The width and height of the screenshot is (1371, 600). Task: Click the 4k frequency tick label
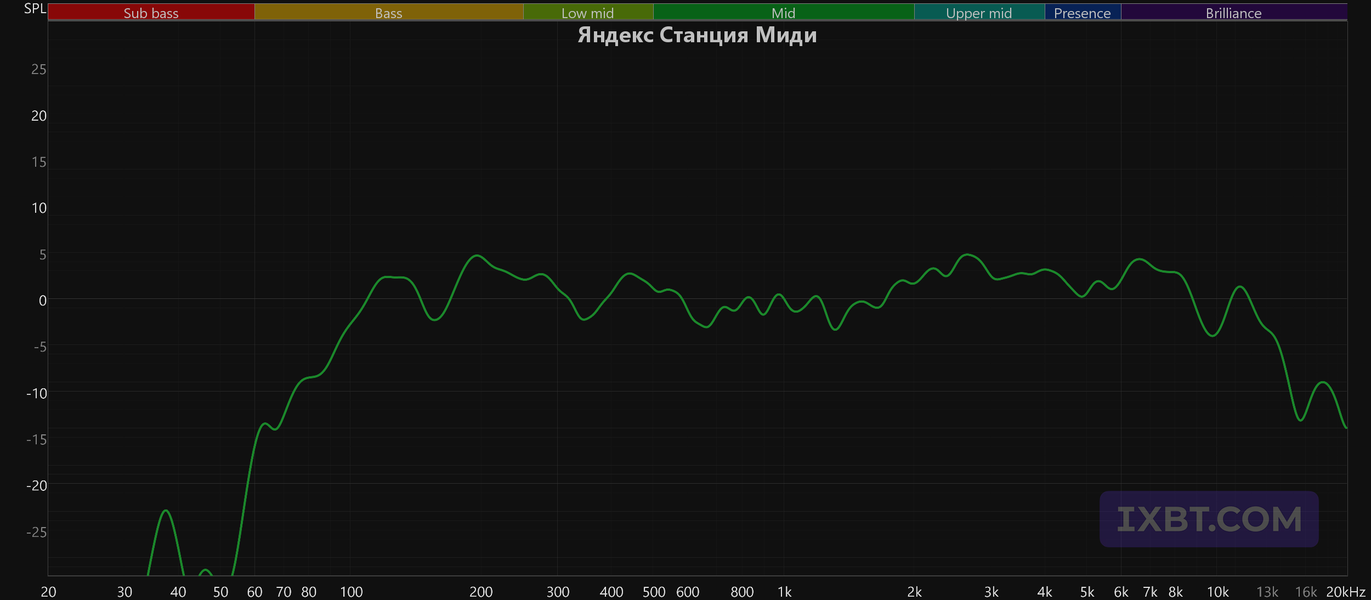(x=1045, y=591)
